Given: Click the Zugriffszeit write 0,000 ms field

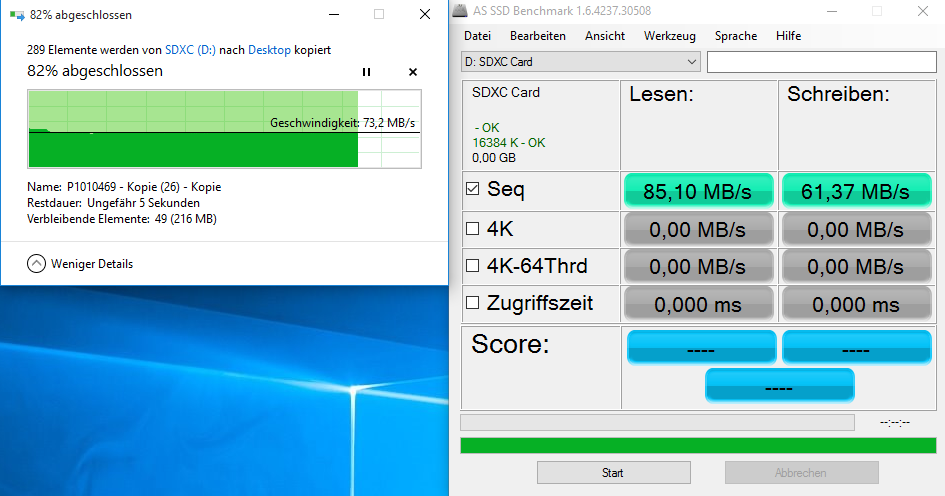Looking at the screenshot, I should [856, 304].
